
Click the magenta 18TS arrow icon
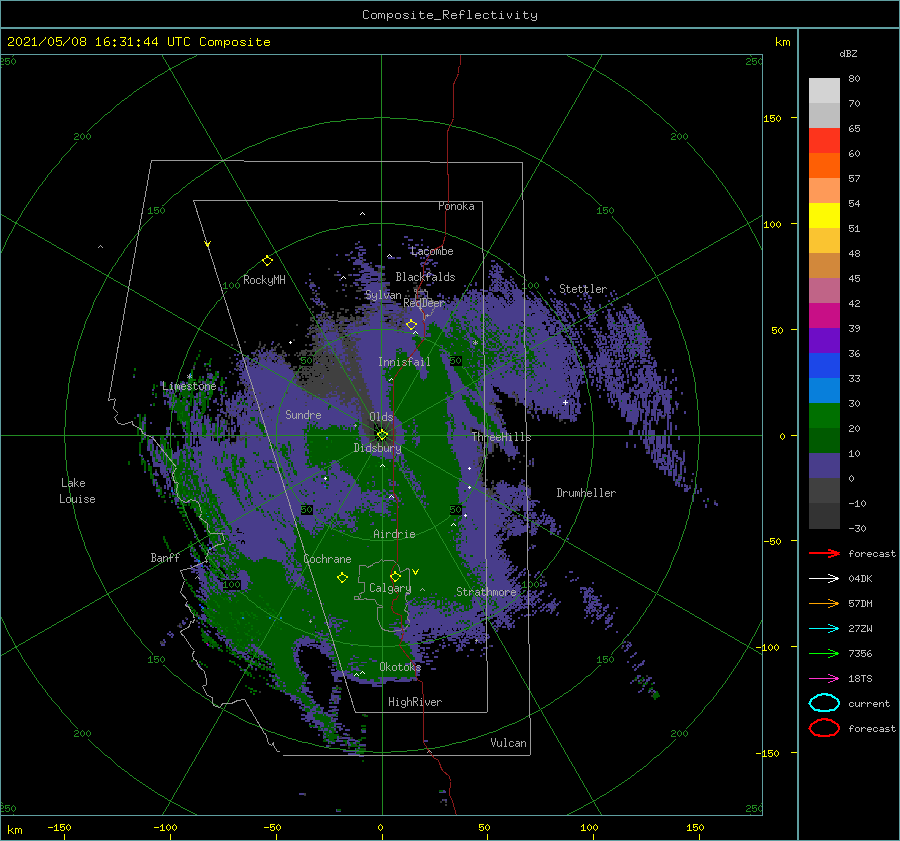click(x=824, y=679)
